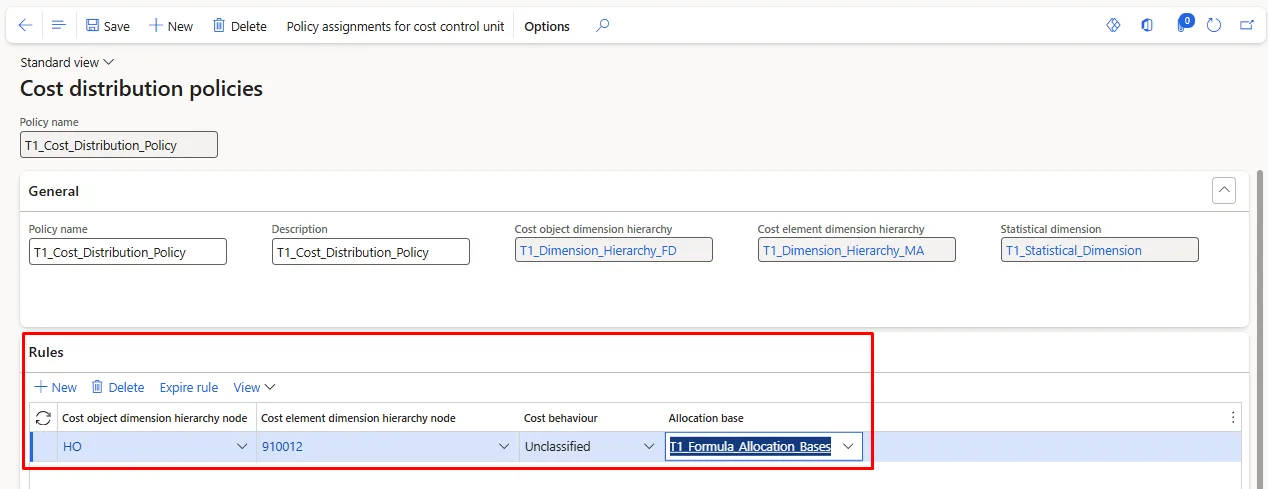This screenshot has height=489, width=1268.
Task: Add a new rule in Rules
Action: coord(55,387)
